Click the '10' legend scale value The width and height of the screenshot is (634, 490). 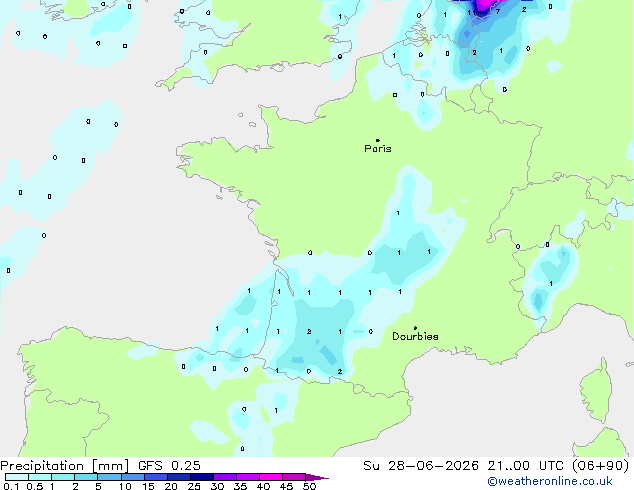125,486
